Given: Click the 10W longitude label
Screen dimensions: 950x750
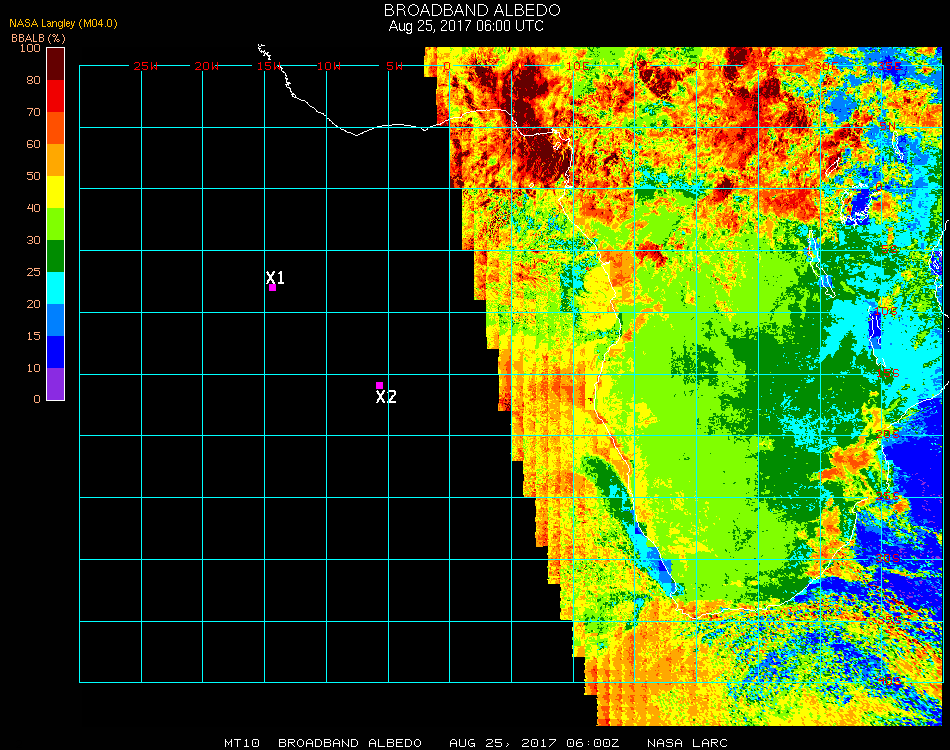Looking at the screenshot, I should (x=329, y=66).
